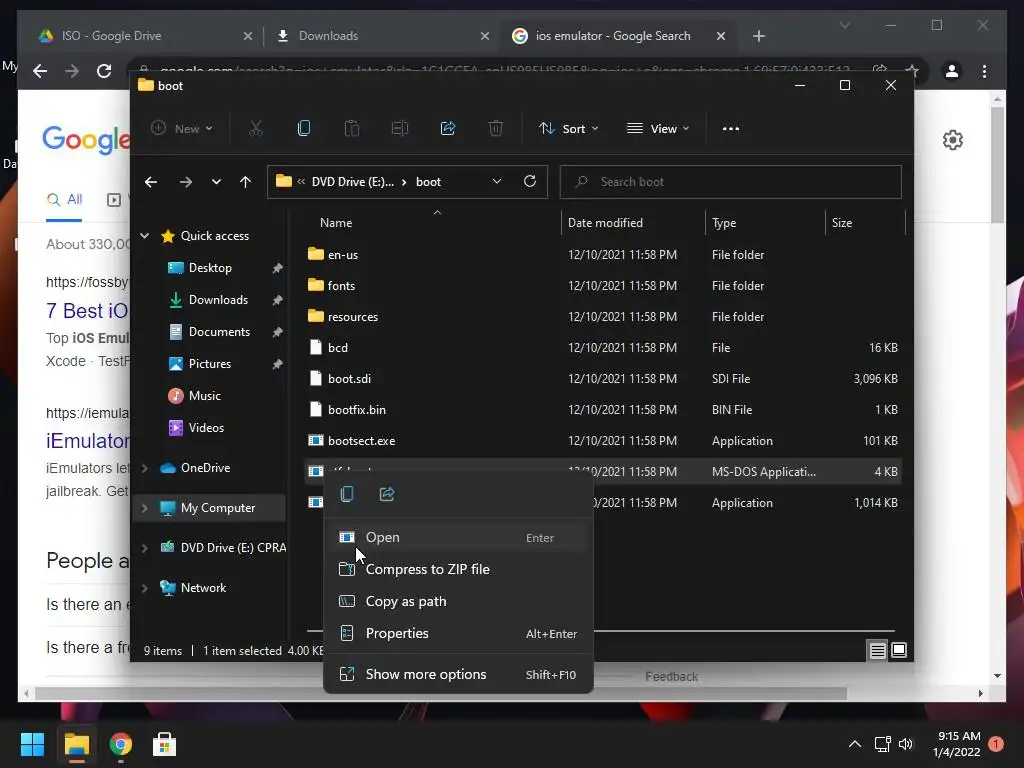Image resolution: width=1024 pixels, height=768 pixels.
Task: Click the Rename icon in Explorer toolbar
Action: 400,129
